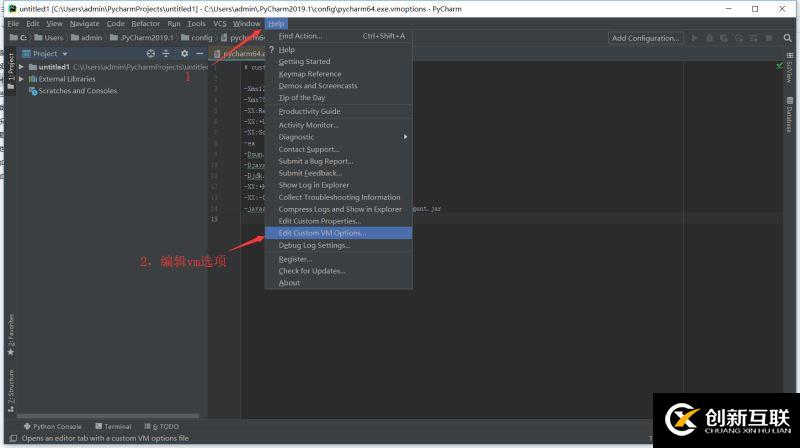Choose Compress Logs and Show in Explorer
This screenshot has height=448, width=800.
click(338, 209)
